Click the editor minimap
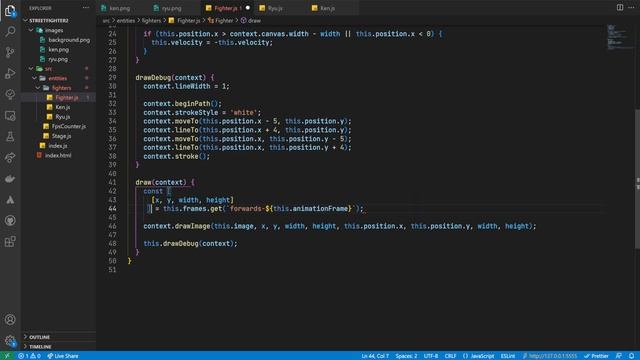 pos(620,38)
